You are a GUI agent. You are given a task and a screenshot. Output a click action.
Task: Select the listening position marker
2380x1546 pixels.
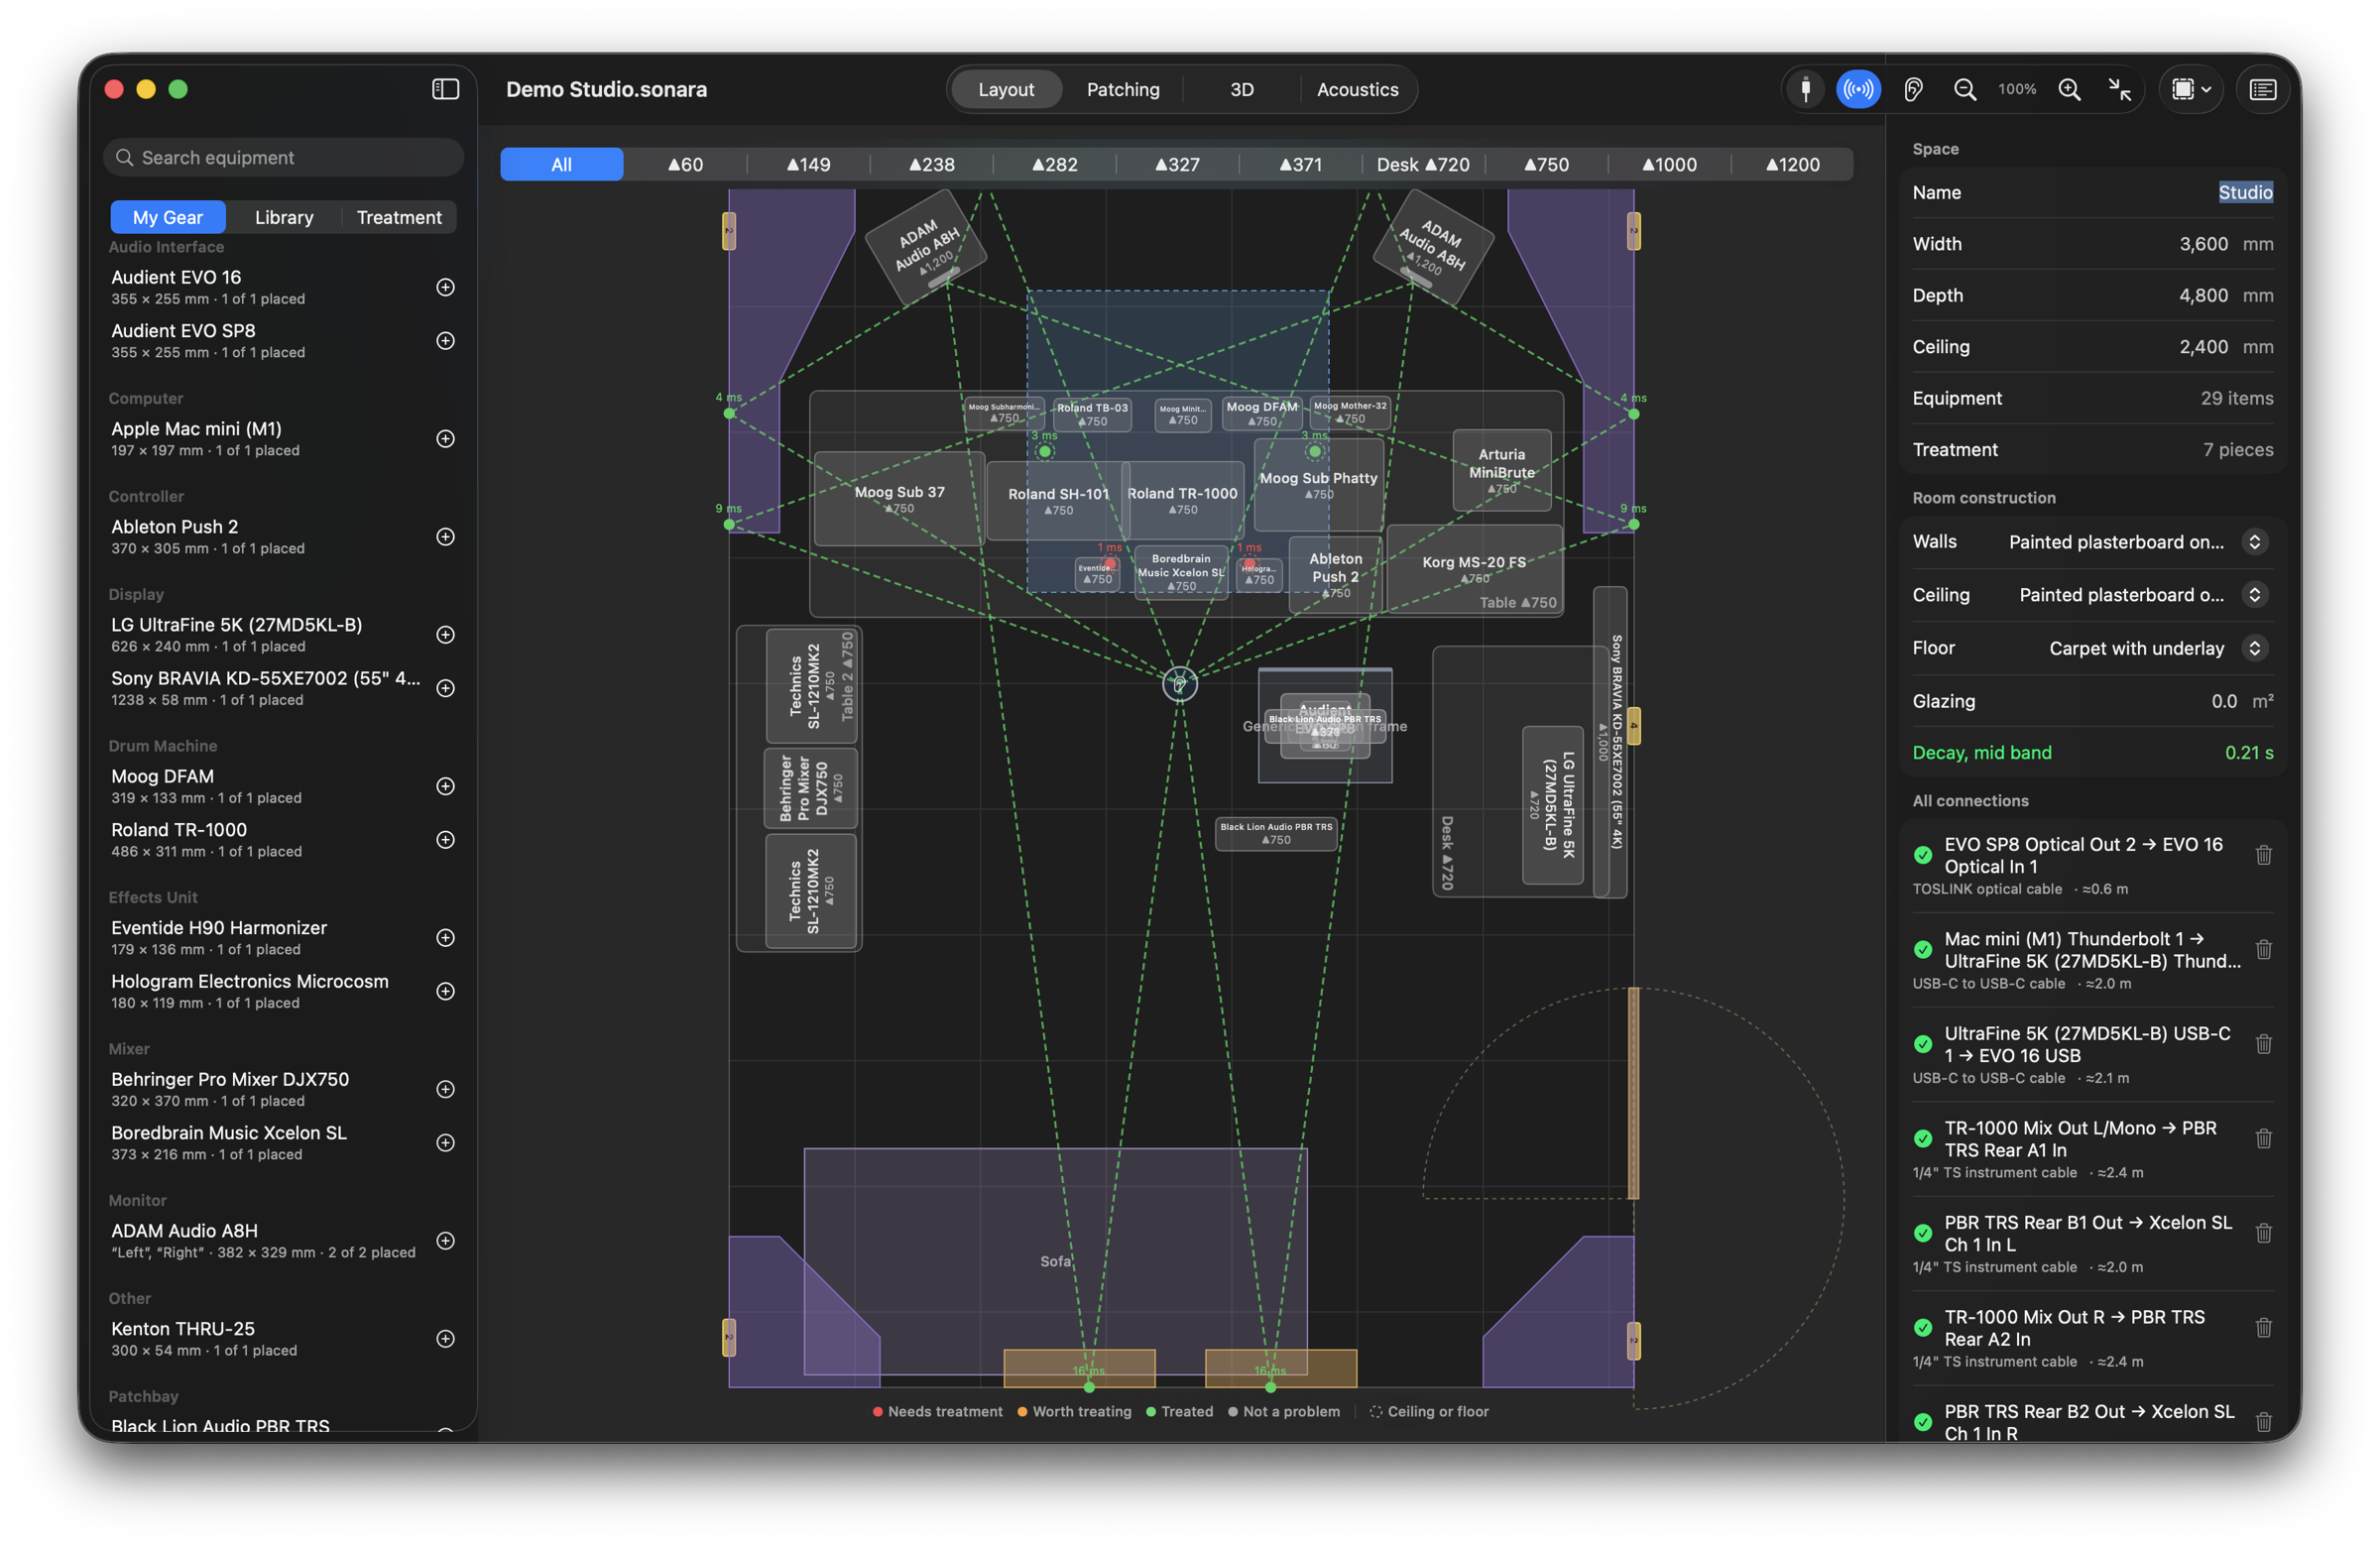1180,683
